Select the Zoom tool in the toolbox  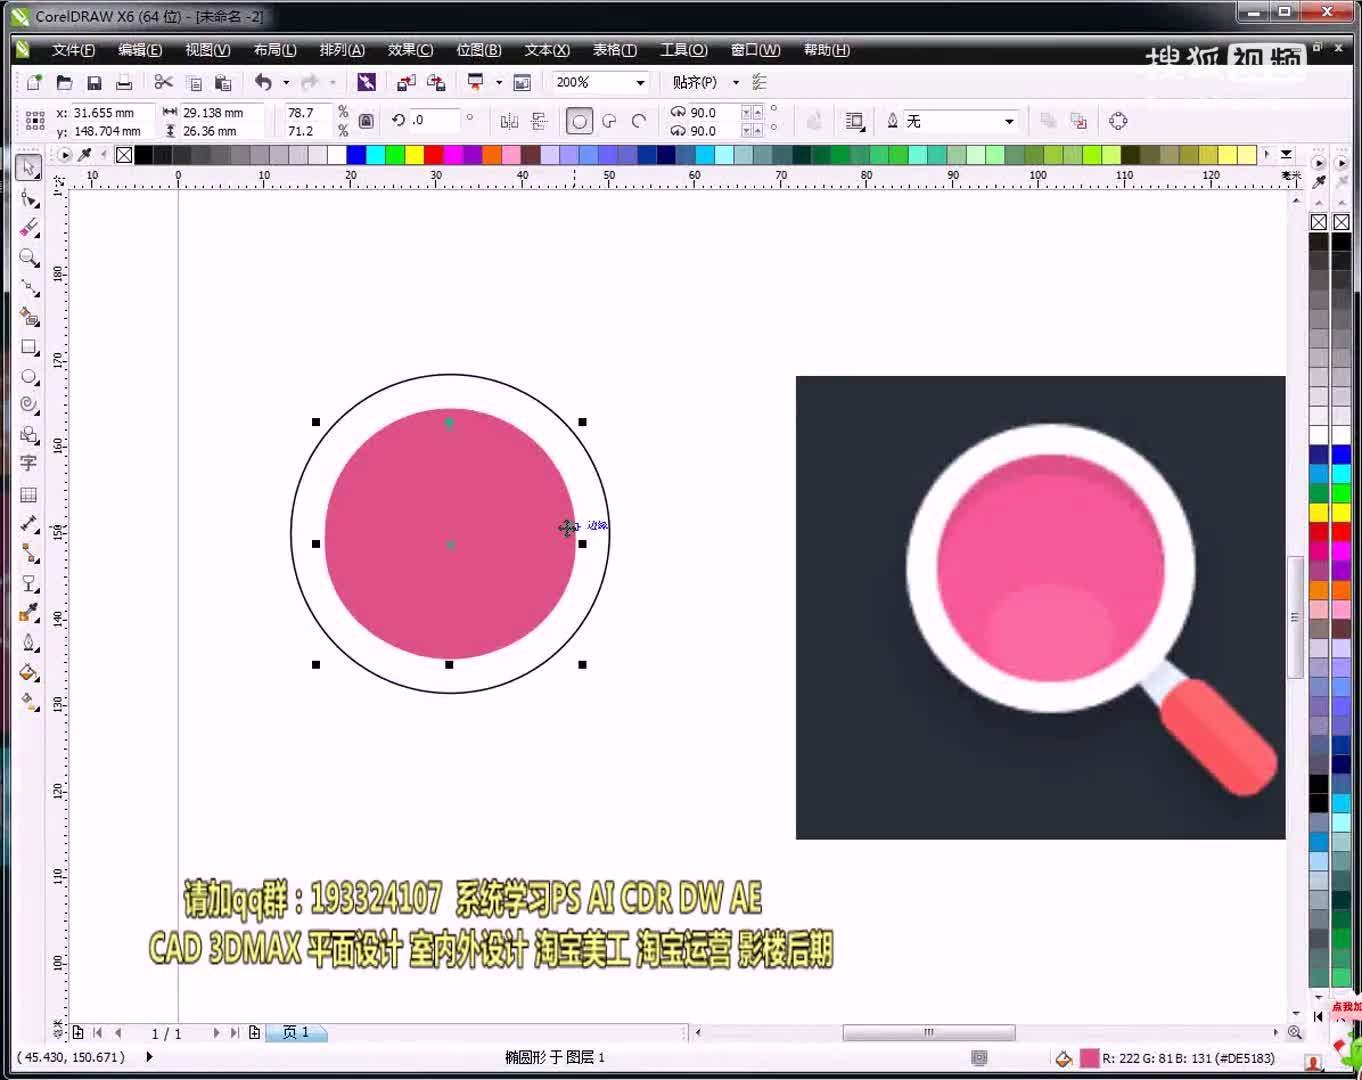coord(29,258)
